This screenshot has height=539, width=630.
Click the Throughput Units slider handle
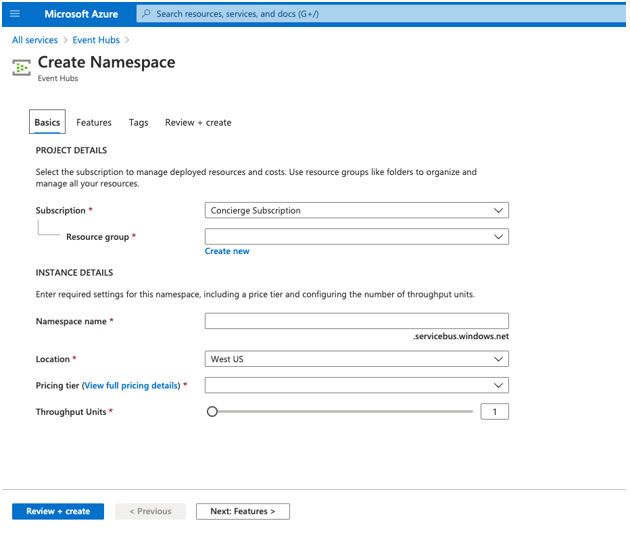(212, 411)
